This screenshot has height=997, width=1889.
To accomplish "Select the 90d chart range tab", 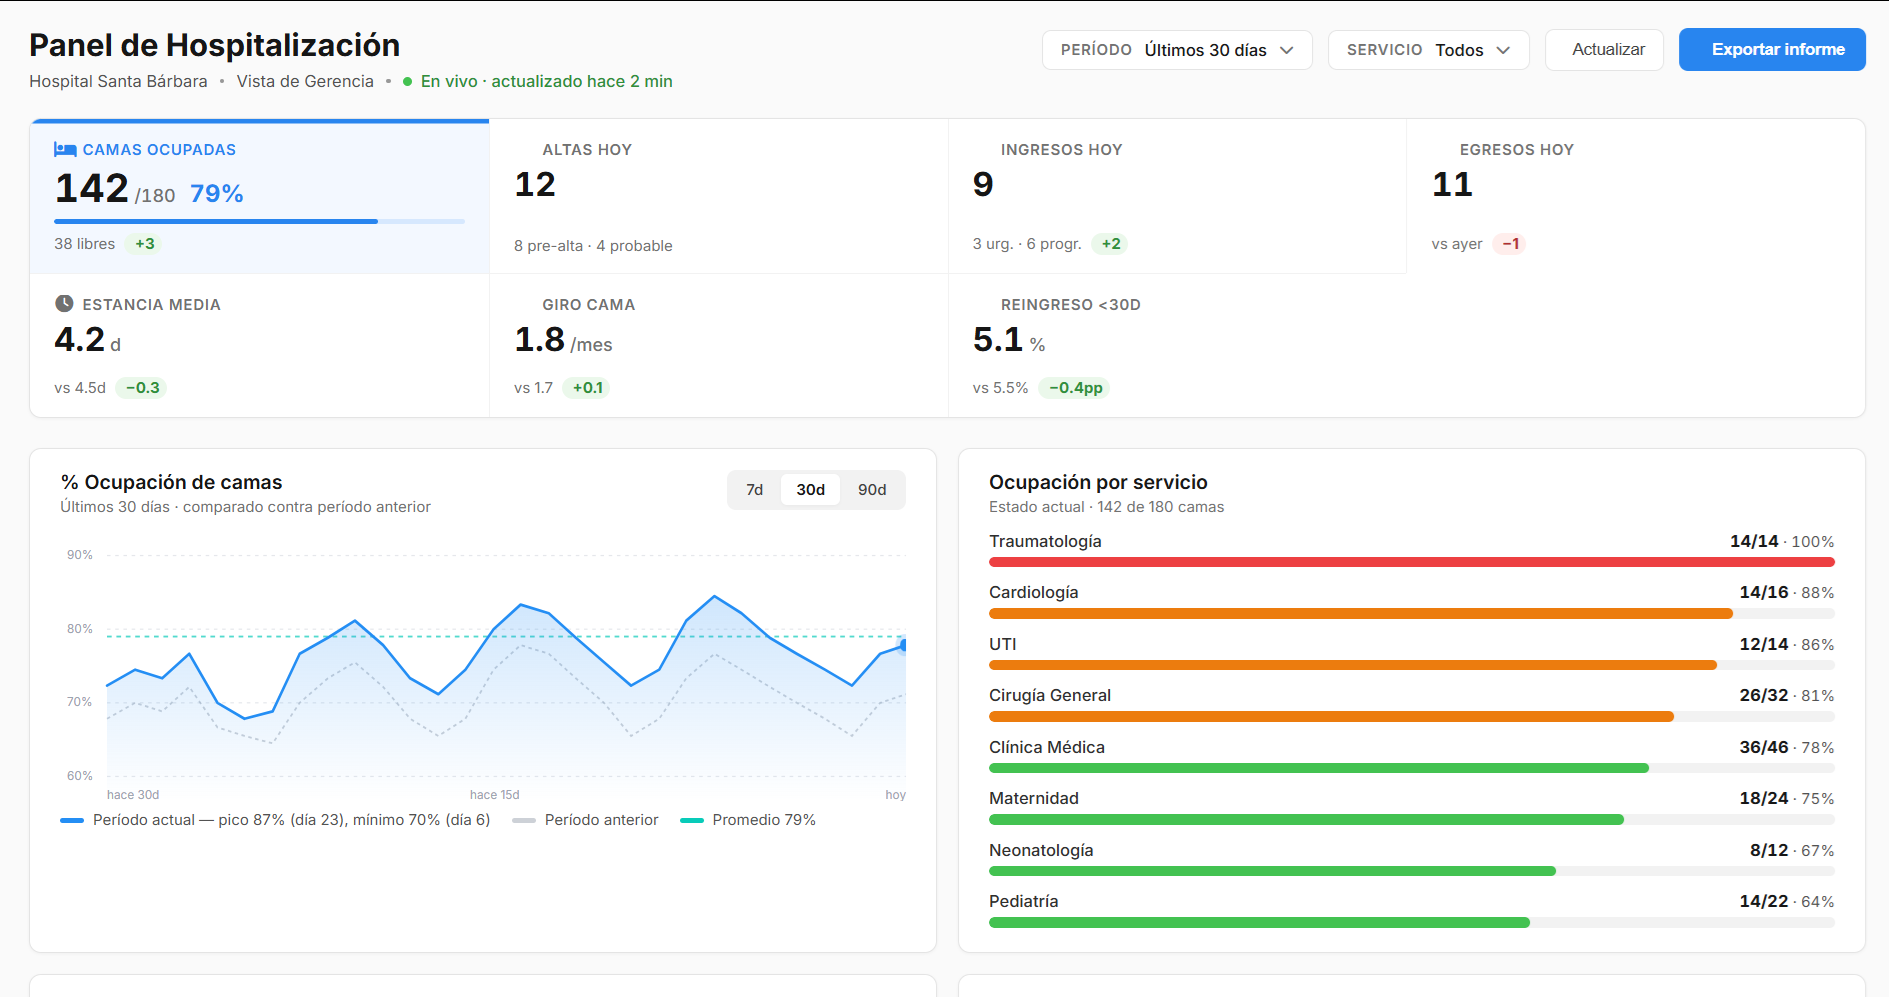I will click(871, 490).
